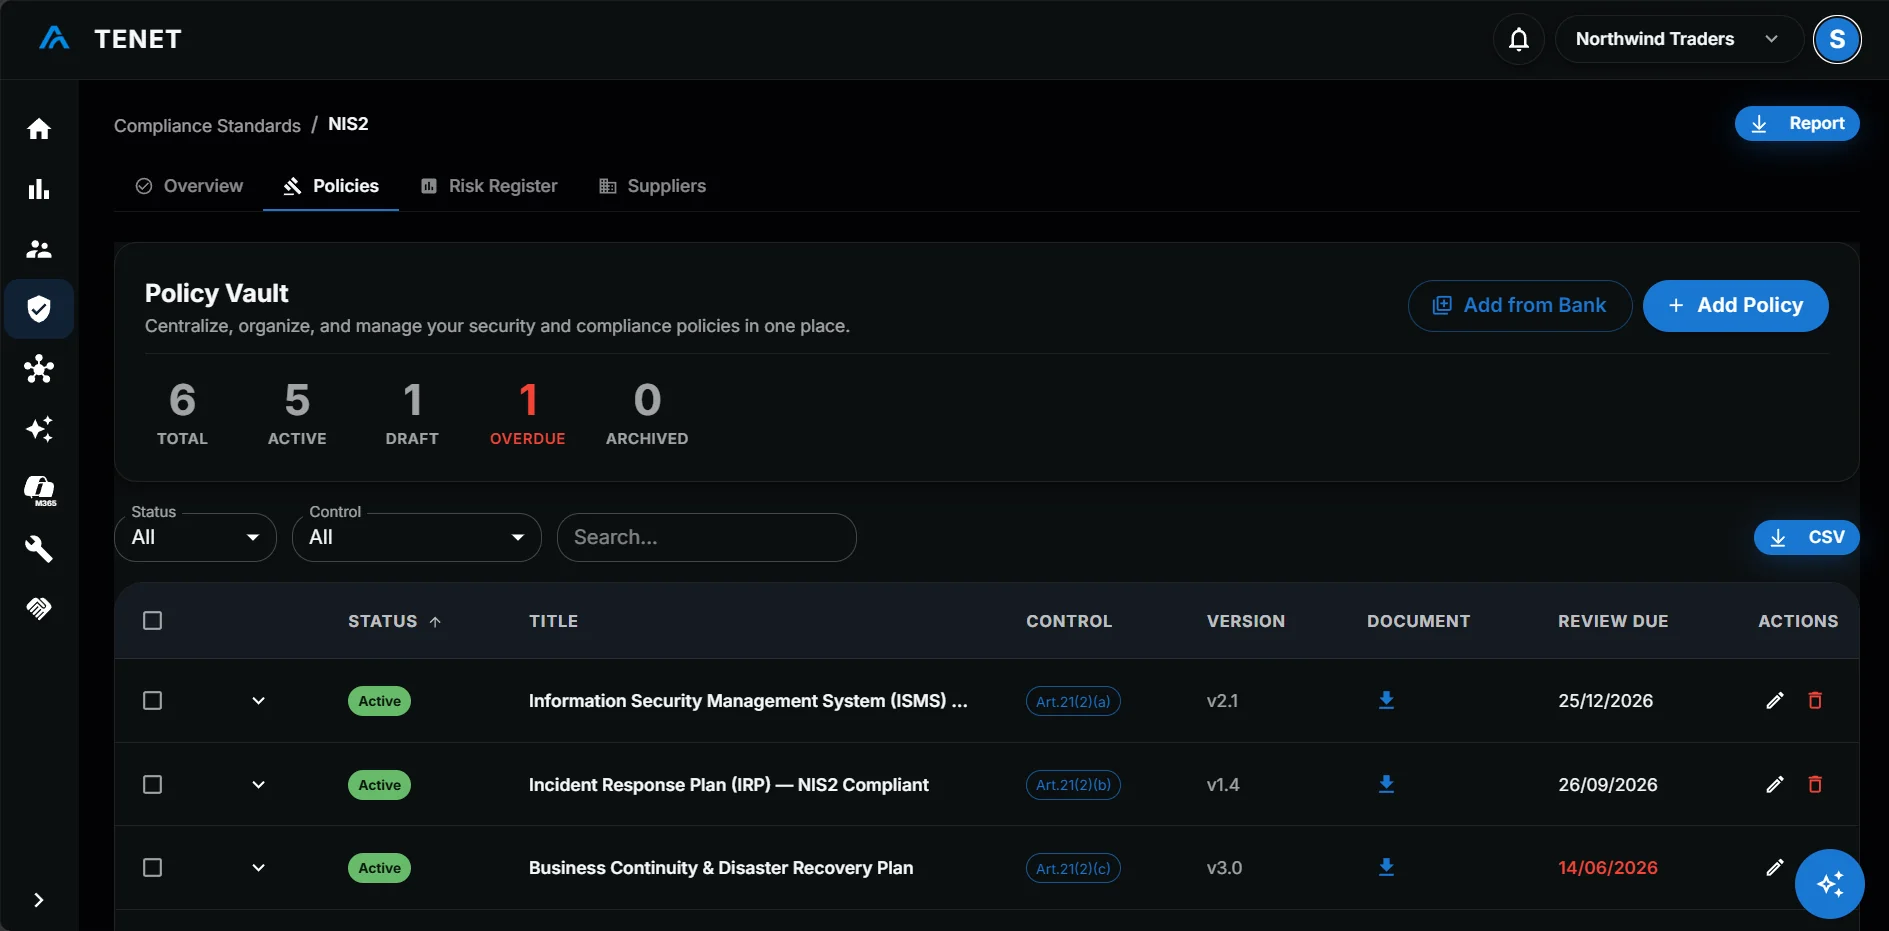Open the floating AI assistant button
1889x931 pixels.
click(x=1830, y=884)
